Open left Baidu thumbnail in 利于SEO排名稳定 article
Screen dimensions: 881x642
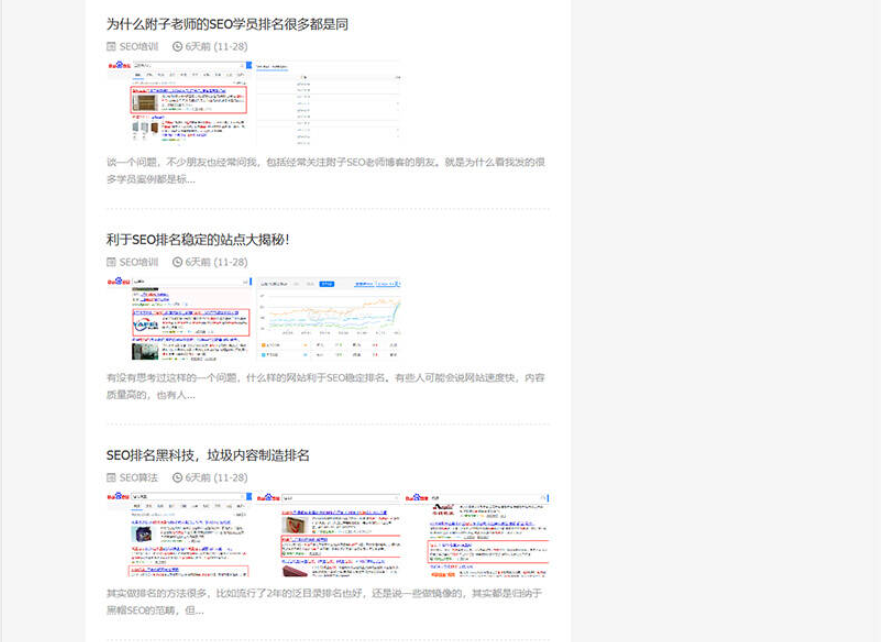[178, 318]
